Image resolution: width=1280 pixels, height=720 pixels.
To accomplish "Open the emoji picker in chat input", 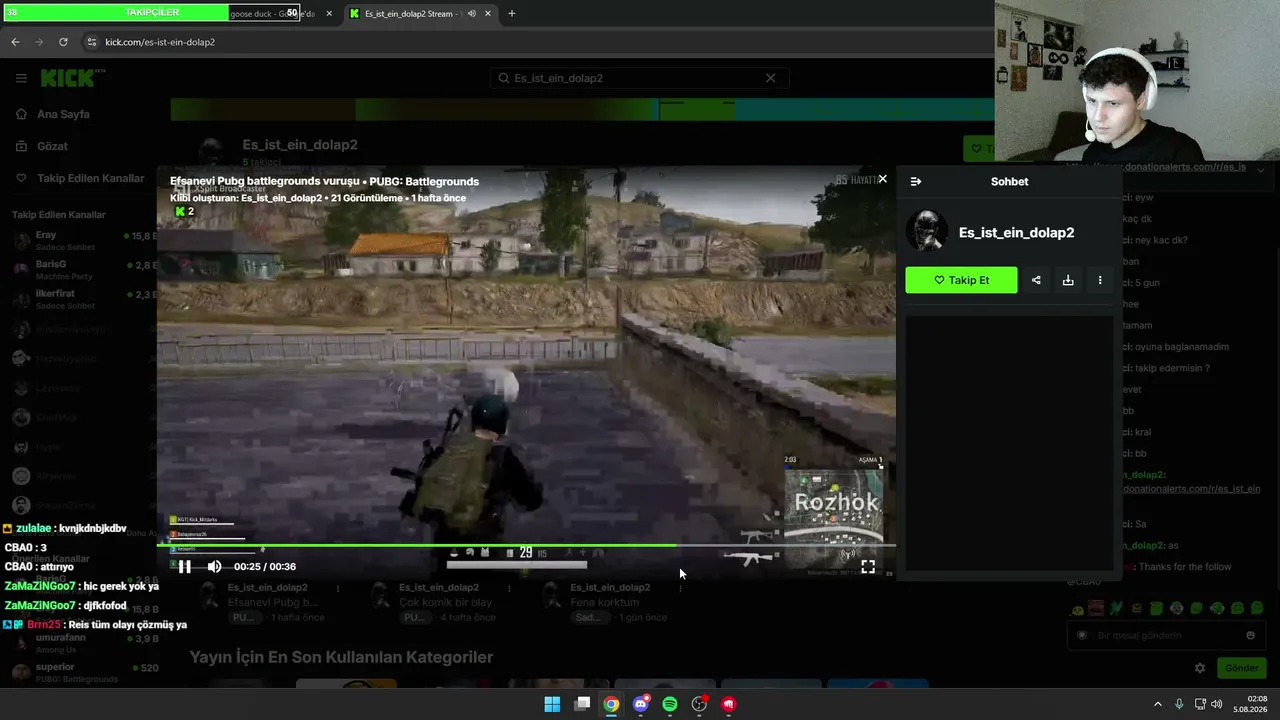I will [1250, 635].
